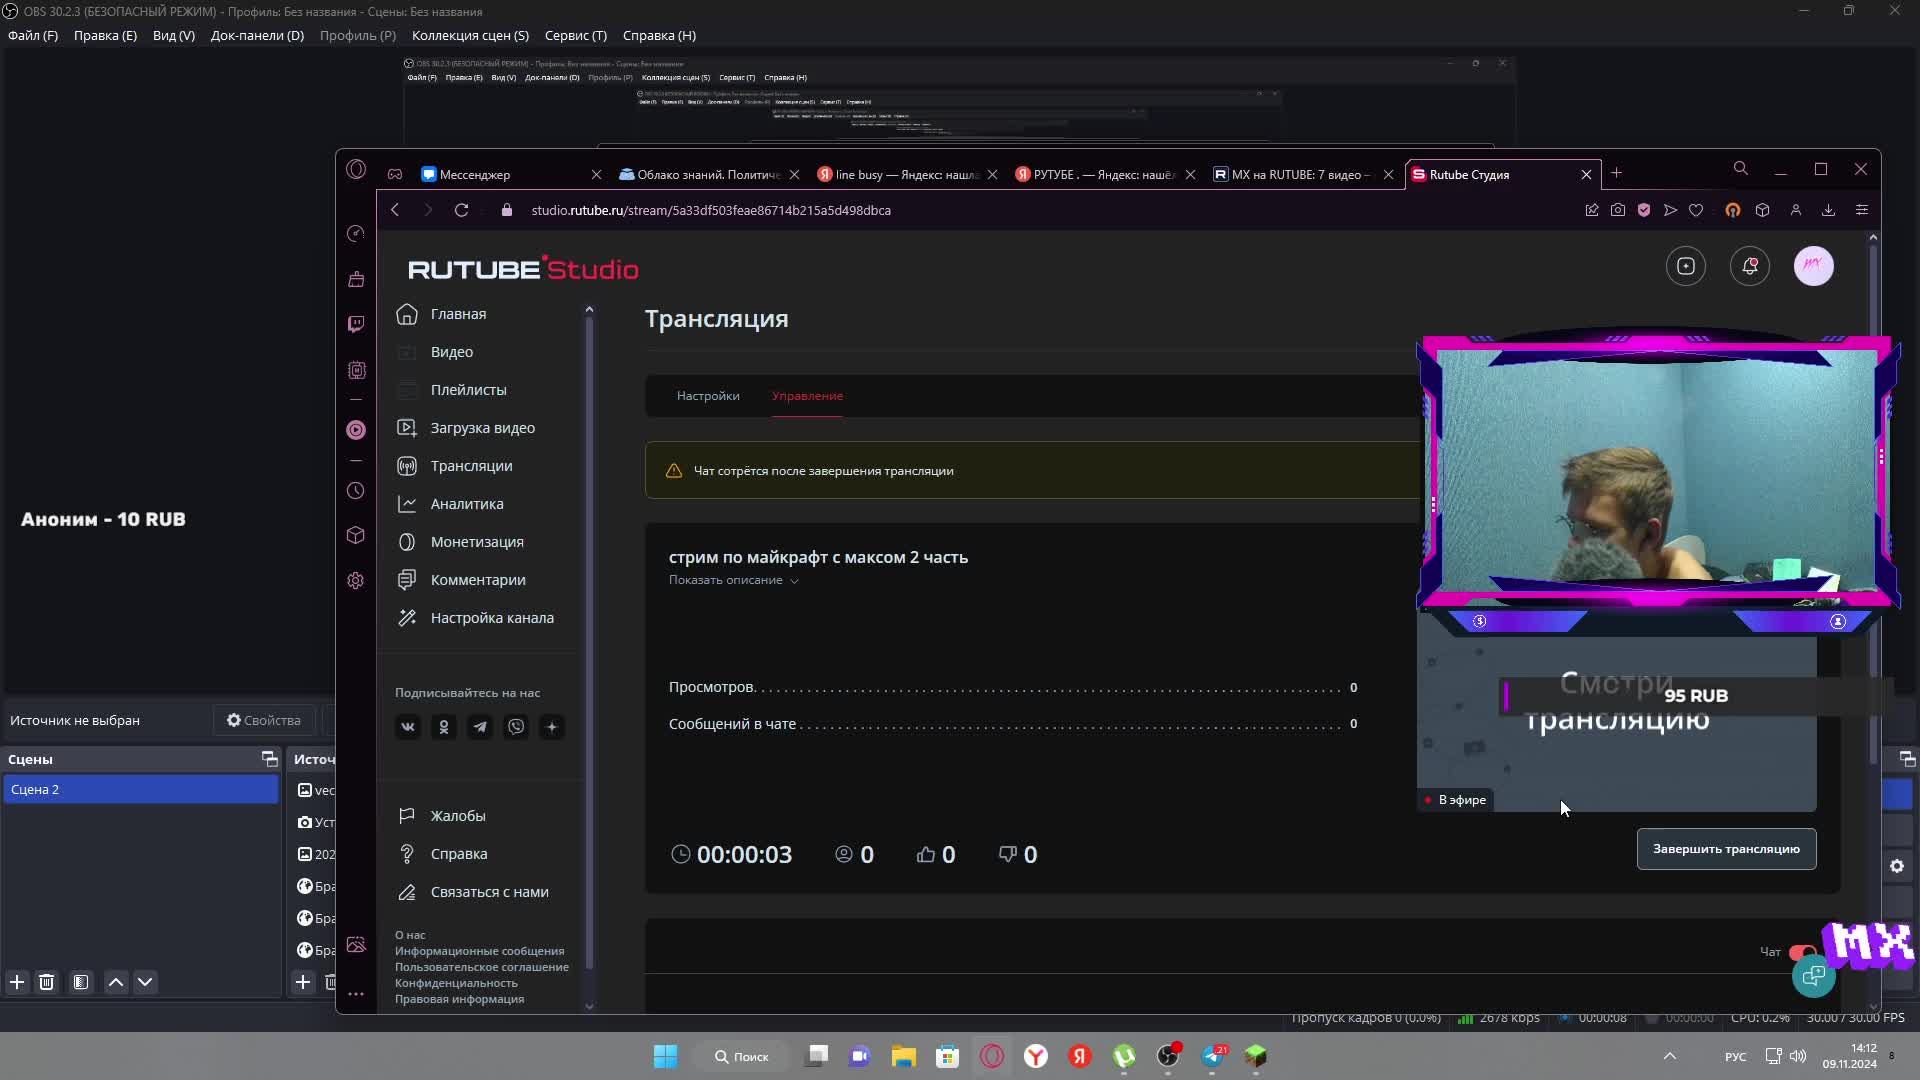
Task: Open File Explorer from the taskbar
Action: point(904,1056)
